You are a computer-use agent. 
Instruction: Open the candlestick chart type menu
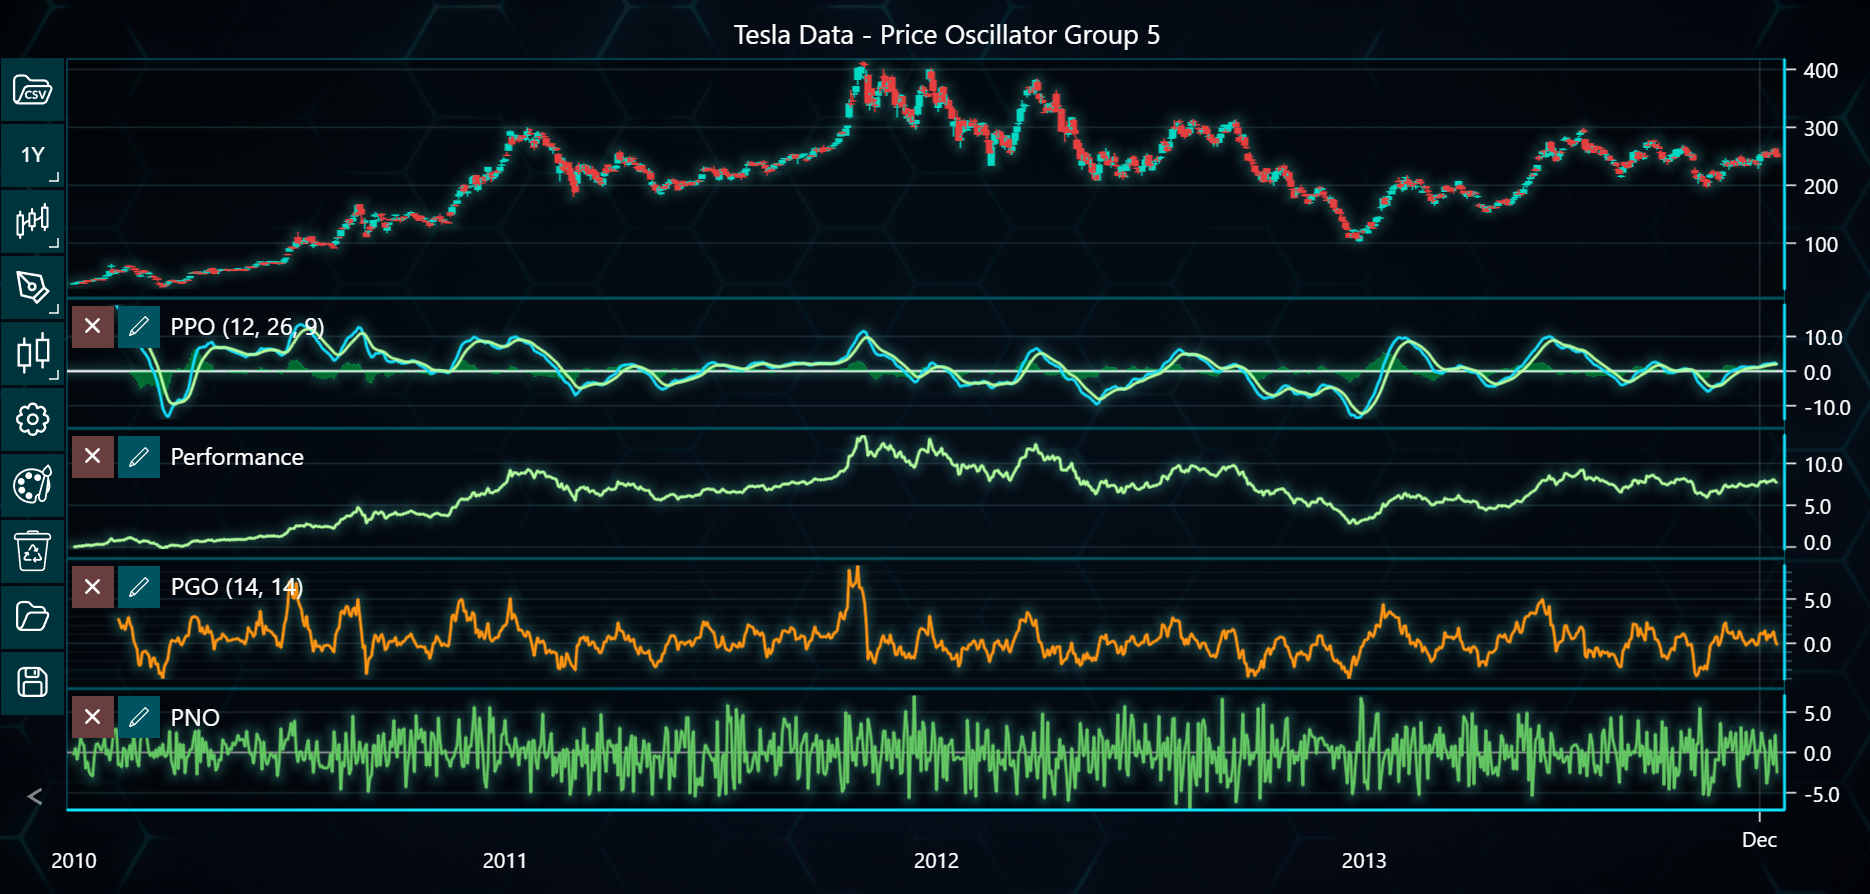pyautogui.click(x=32, y=221)
